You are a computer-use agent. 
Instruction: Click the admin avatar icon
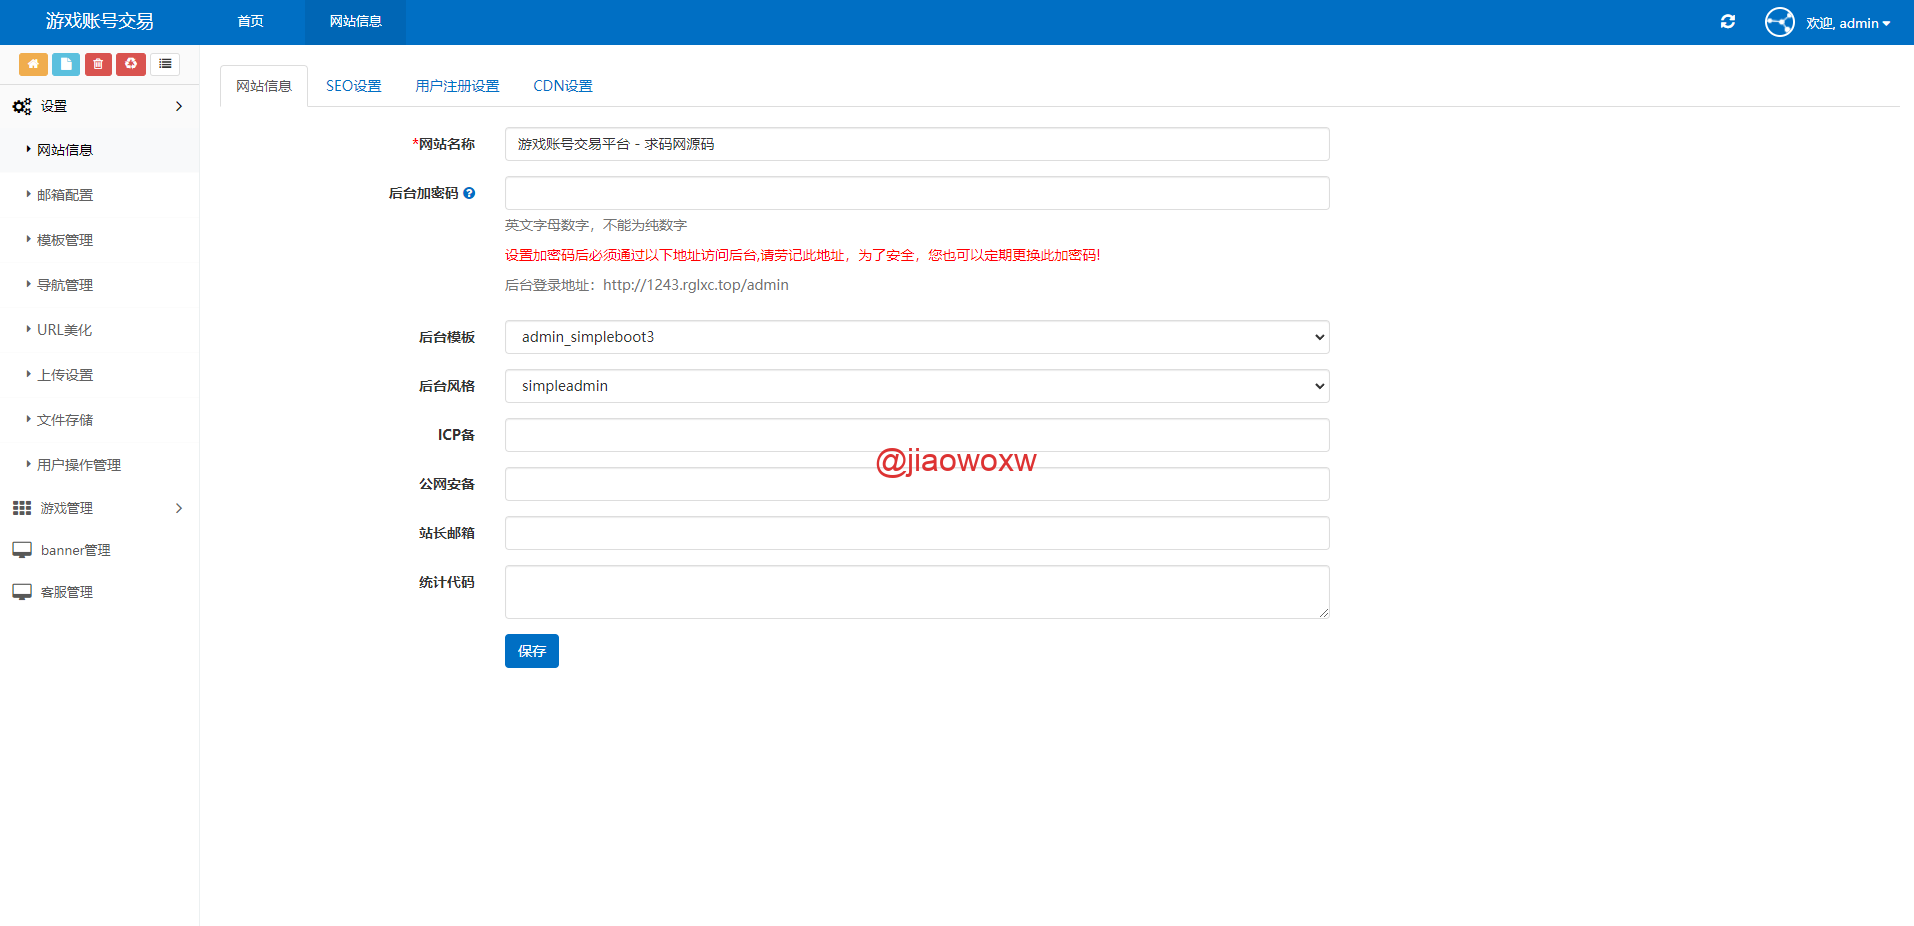[1780, 22]
